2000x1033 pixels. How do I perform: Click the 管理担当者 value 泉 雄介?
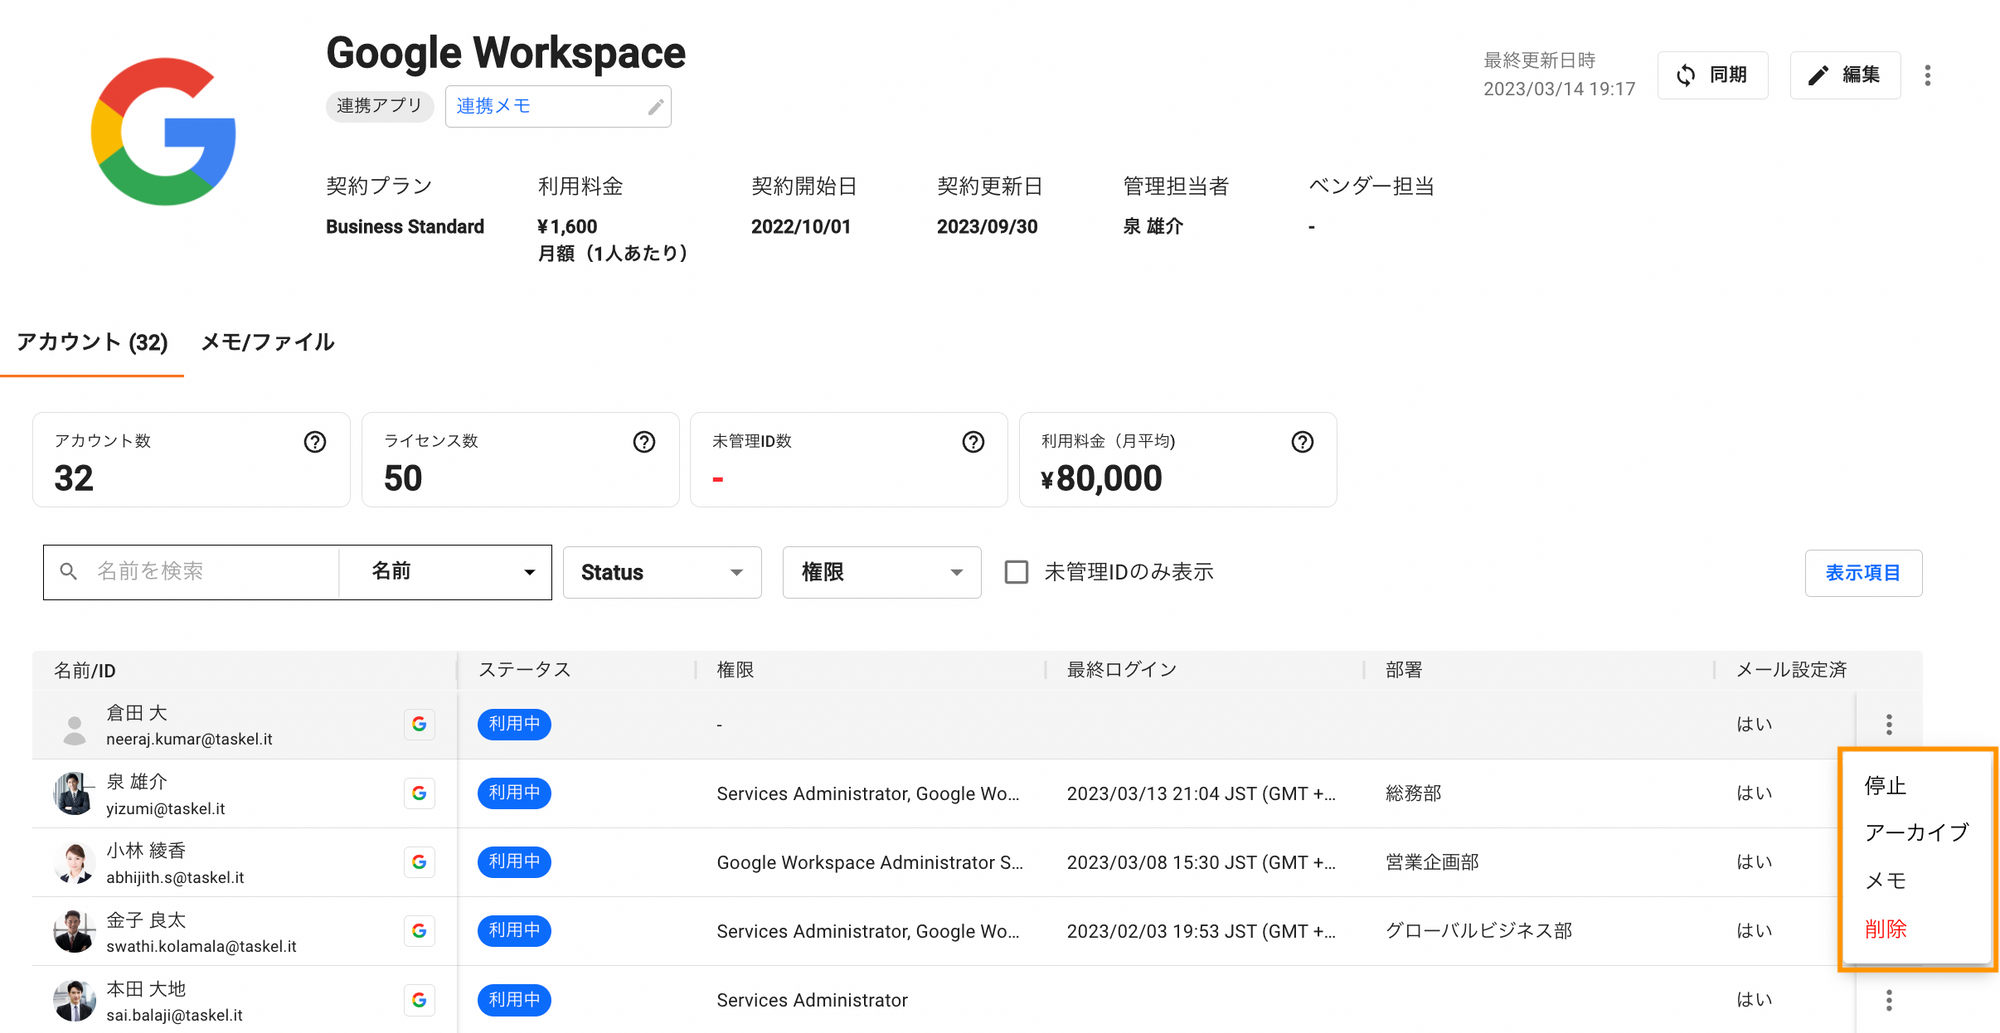pyautogui.click(x=1153, y=227)
